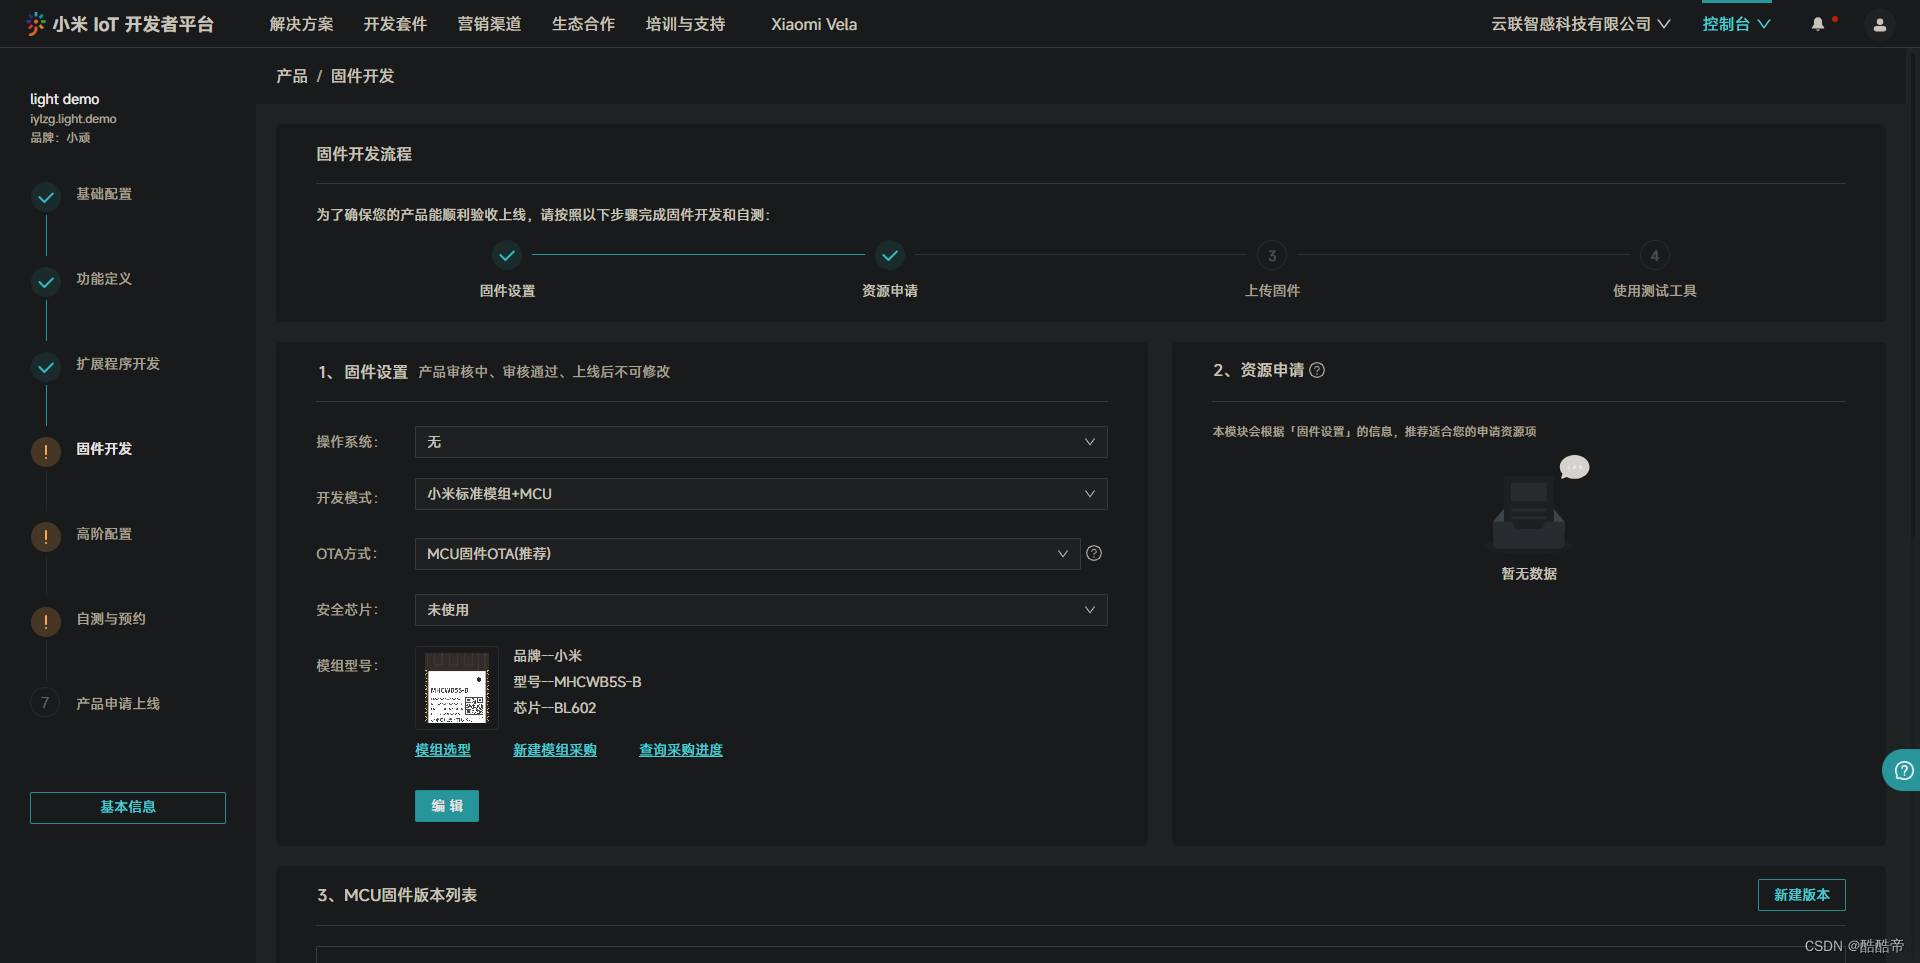Open the floating help button
Image resolution: width=1920 pixels, height=963 pixels.
click(1902, 770)
